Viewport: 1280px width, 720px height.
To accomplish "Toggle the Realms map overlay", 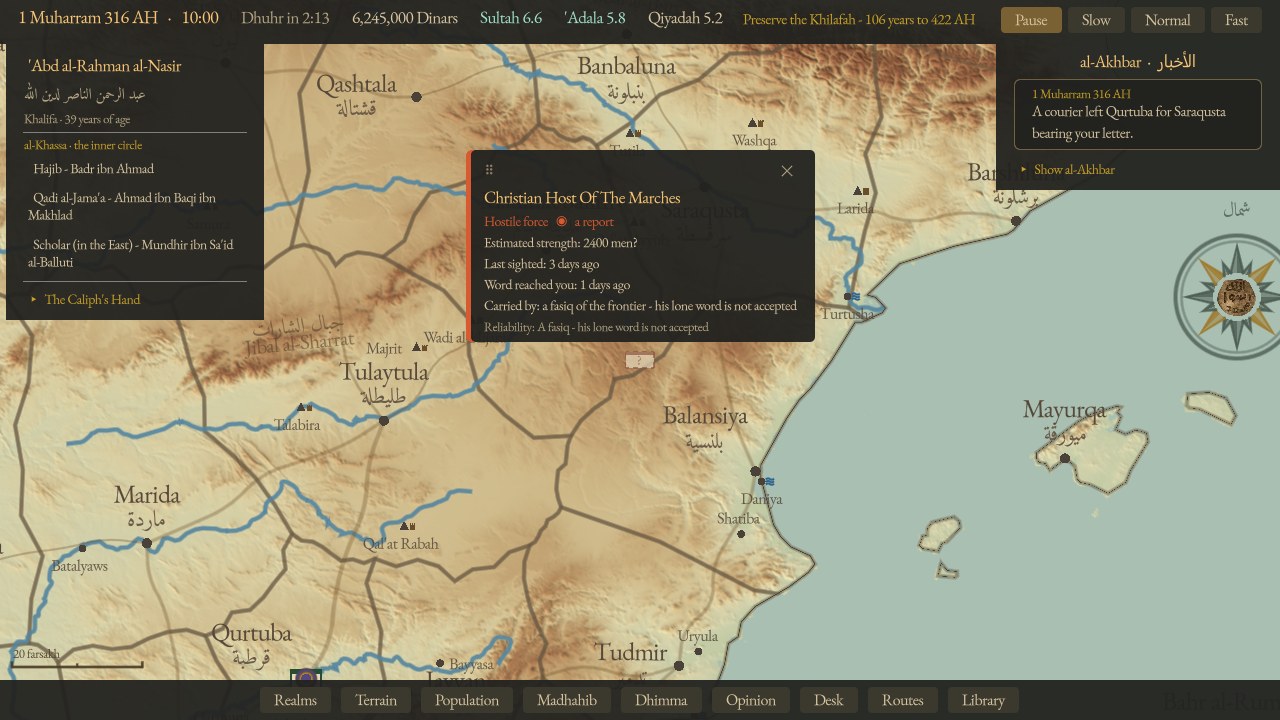I will pyautogui.click(x=296, y=700).
